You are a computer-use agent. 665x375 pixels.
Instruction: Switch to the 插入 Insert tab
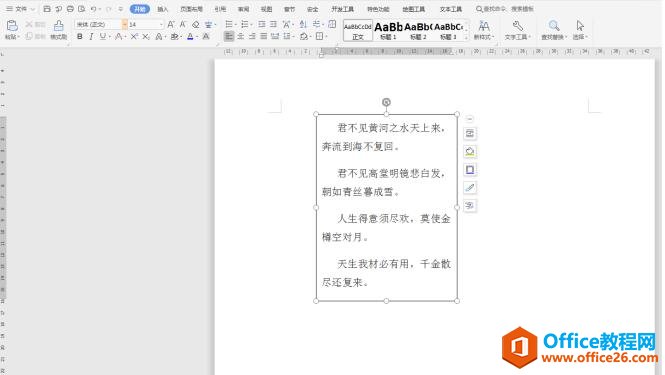[162, 9]
